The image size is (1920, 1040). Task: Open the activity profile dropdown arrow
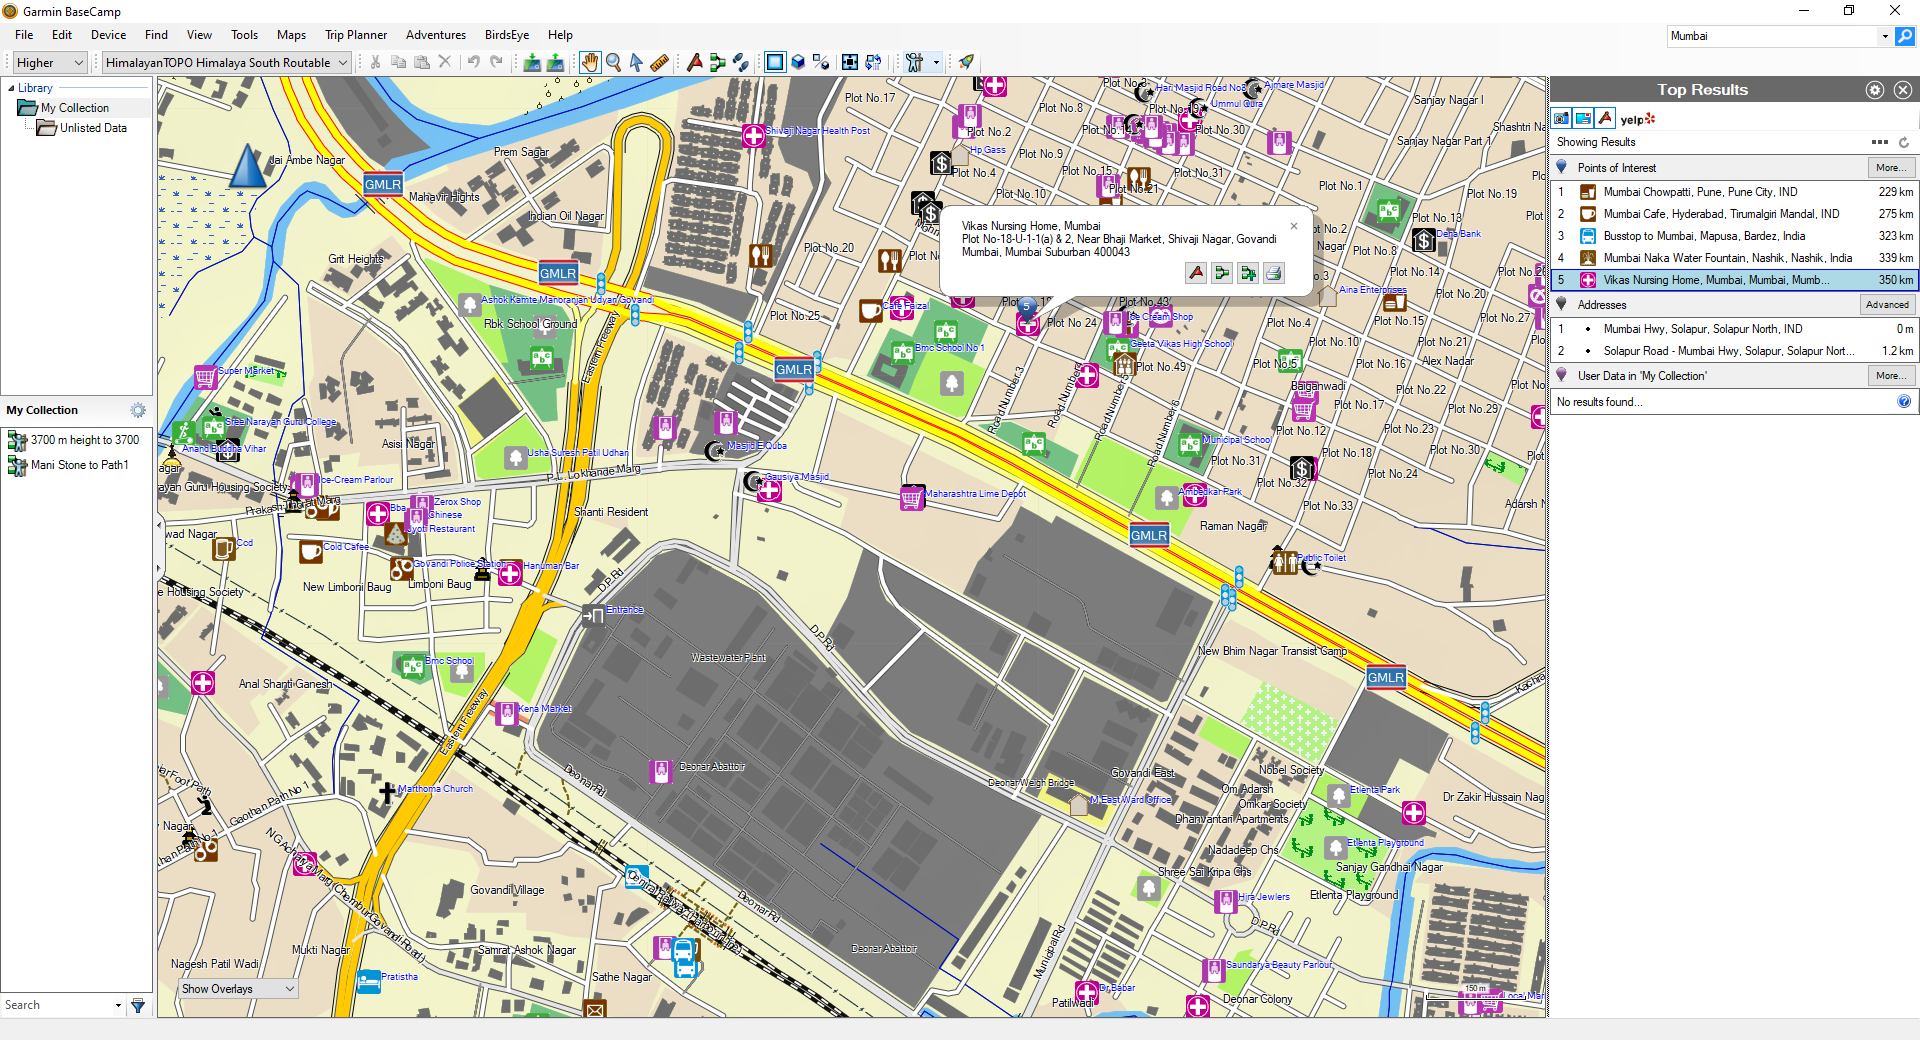point(936,62)
